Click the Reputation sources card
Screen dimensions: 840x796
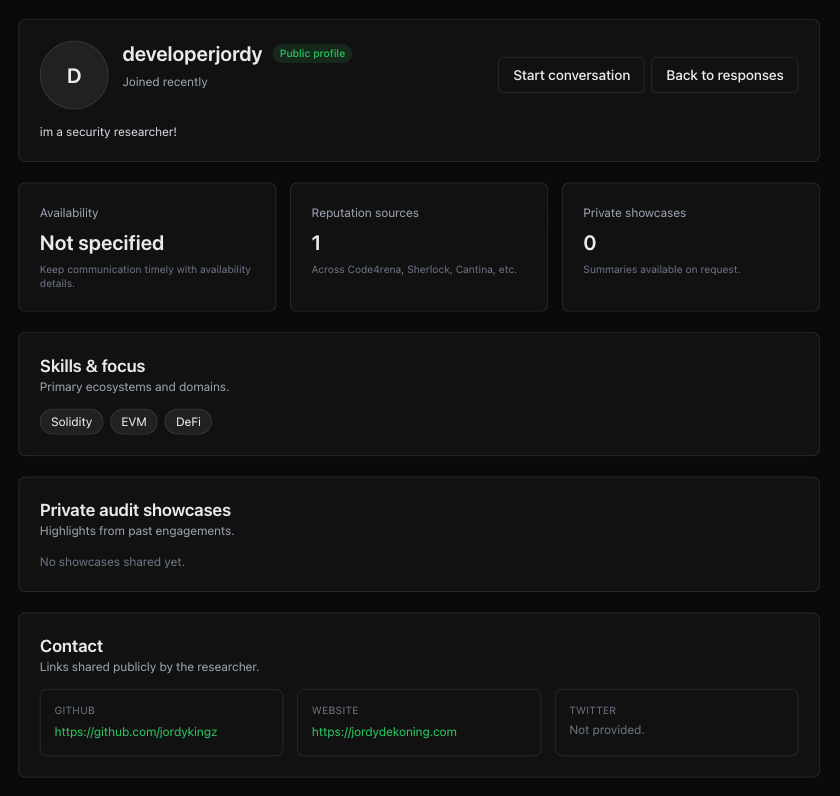click(419, 246)
